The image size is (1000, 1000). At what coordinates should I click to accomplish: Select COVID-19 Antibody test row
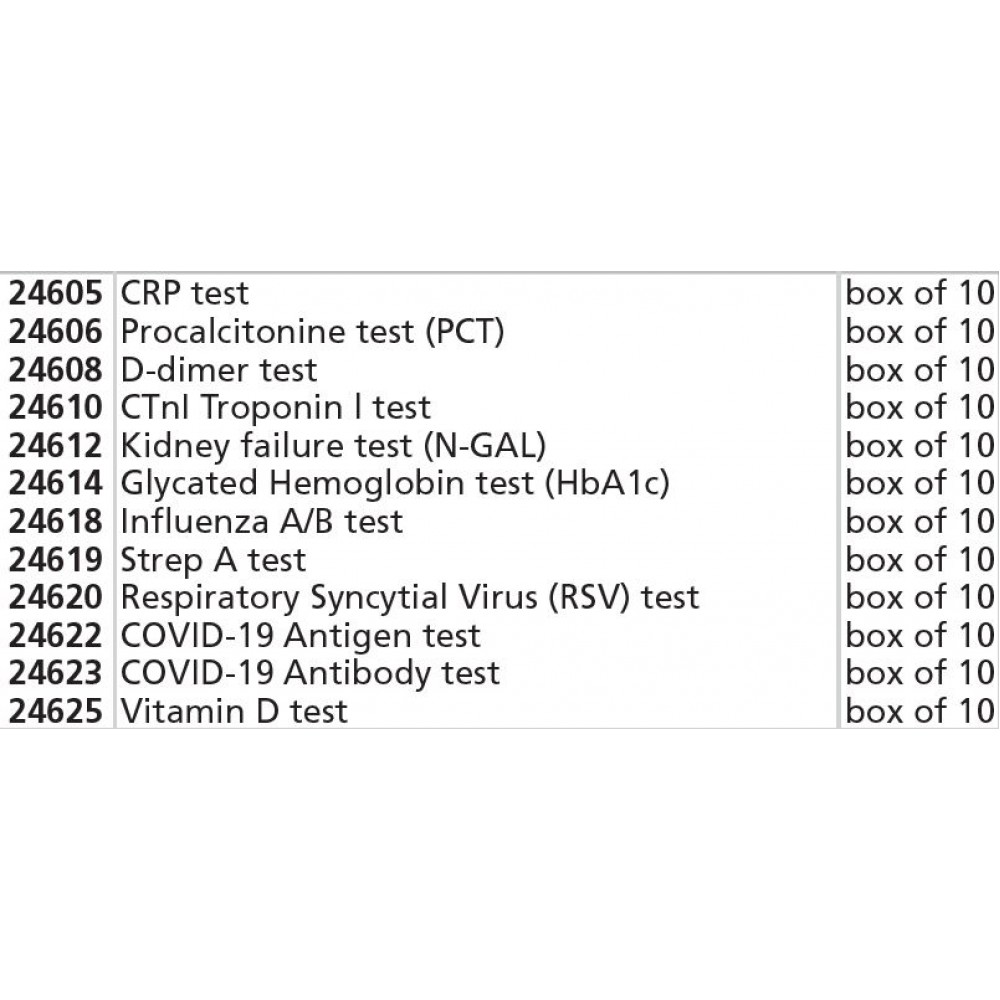[x=309, y=673]
